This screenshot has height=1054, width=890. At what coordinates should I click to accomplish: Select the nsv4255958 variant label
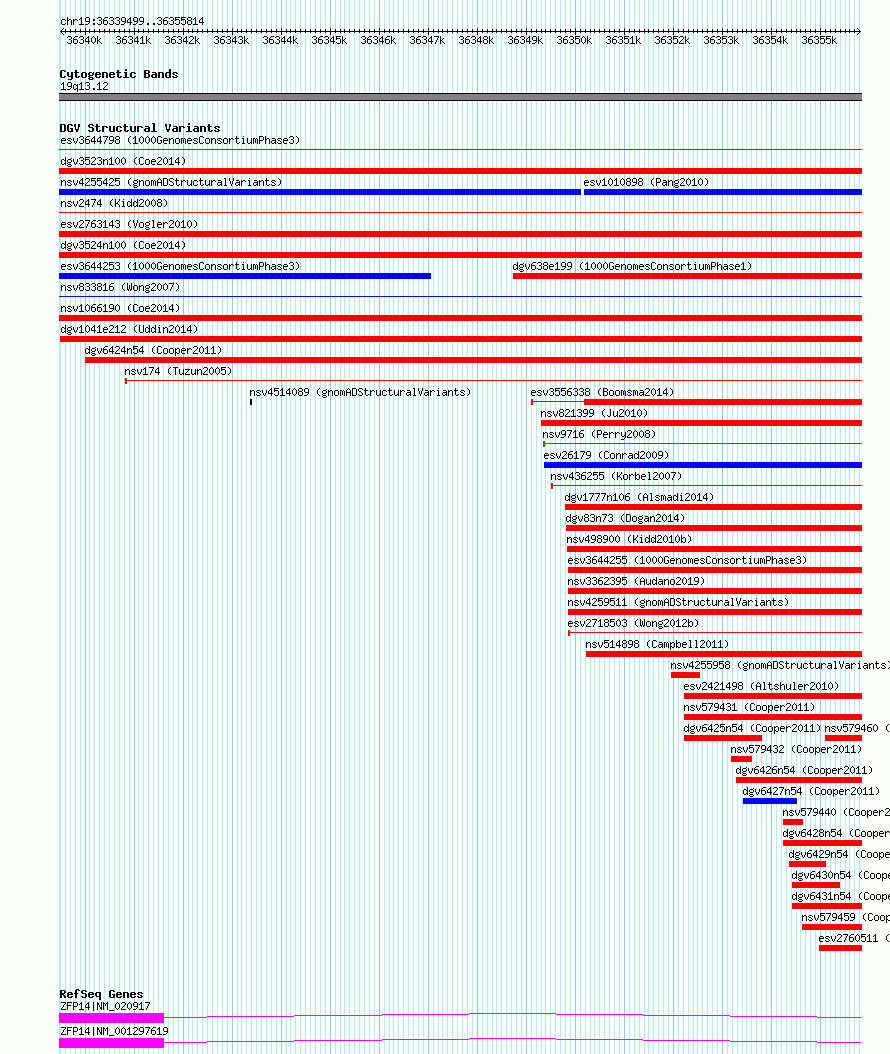(779, 665)
